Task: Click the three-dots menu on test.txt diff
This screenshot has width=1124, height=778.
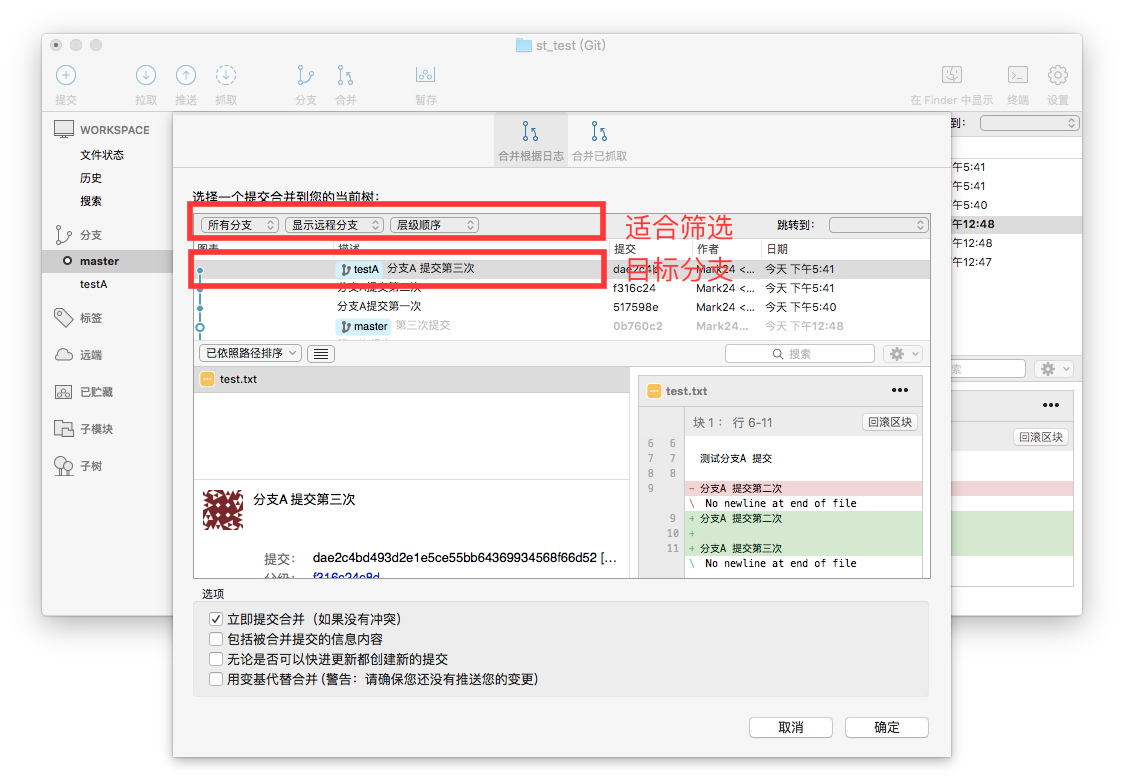Action: tap(900, 390)
